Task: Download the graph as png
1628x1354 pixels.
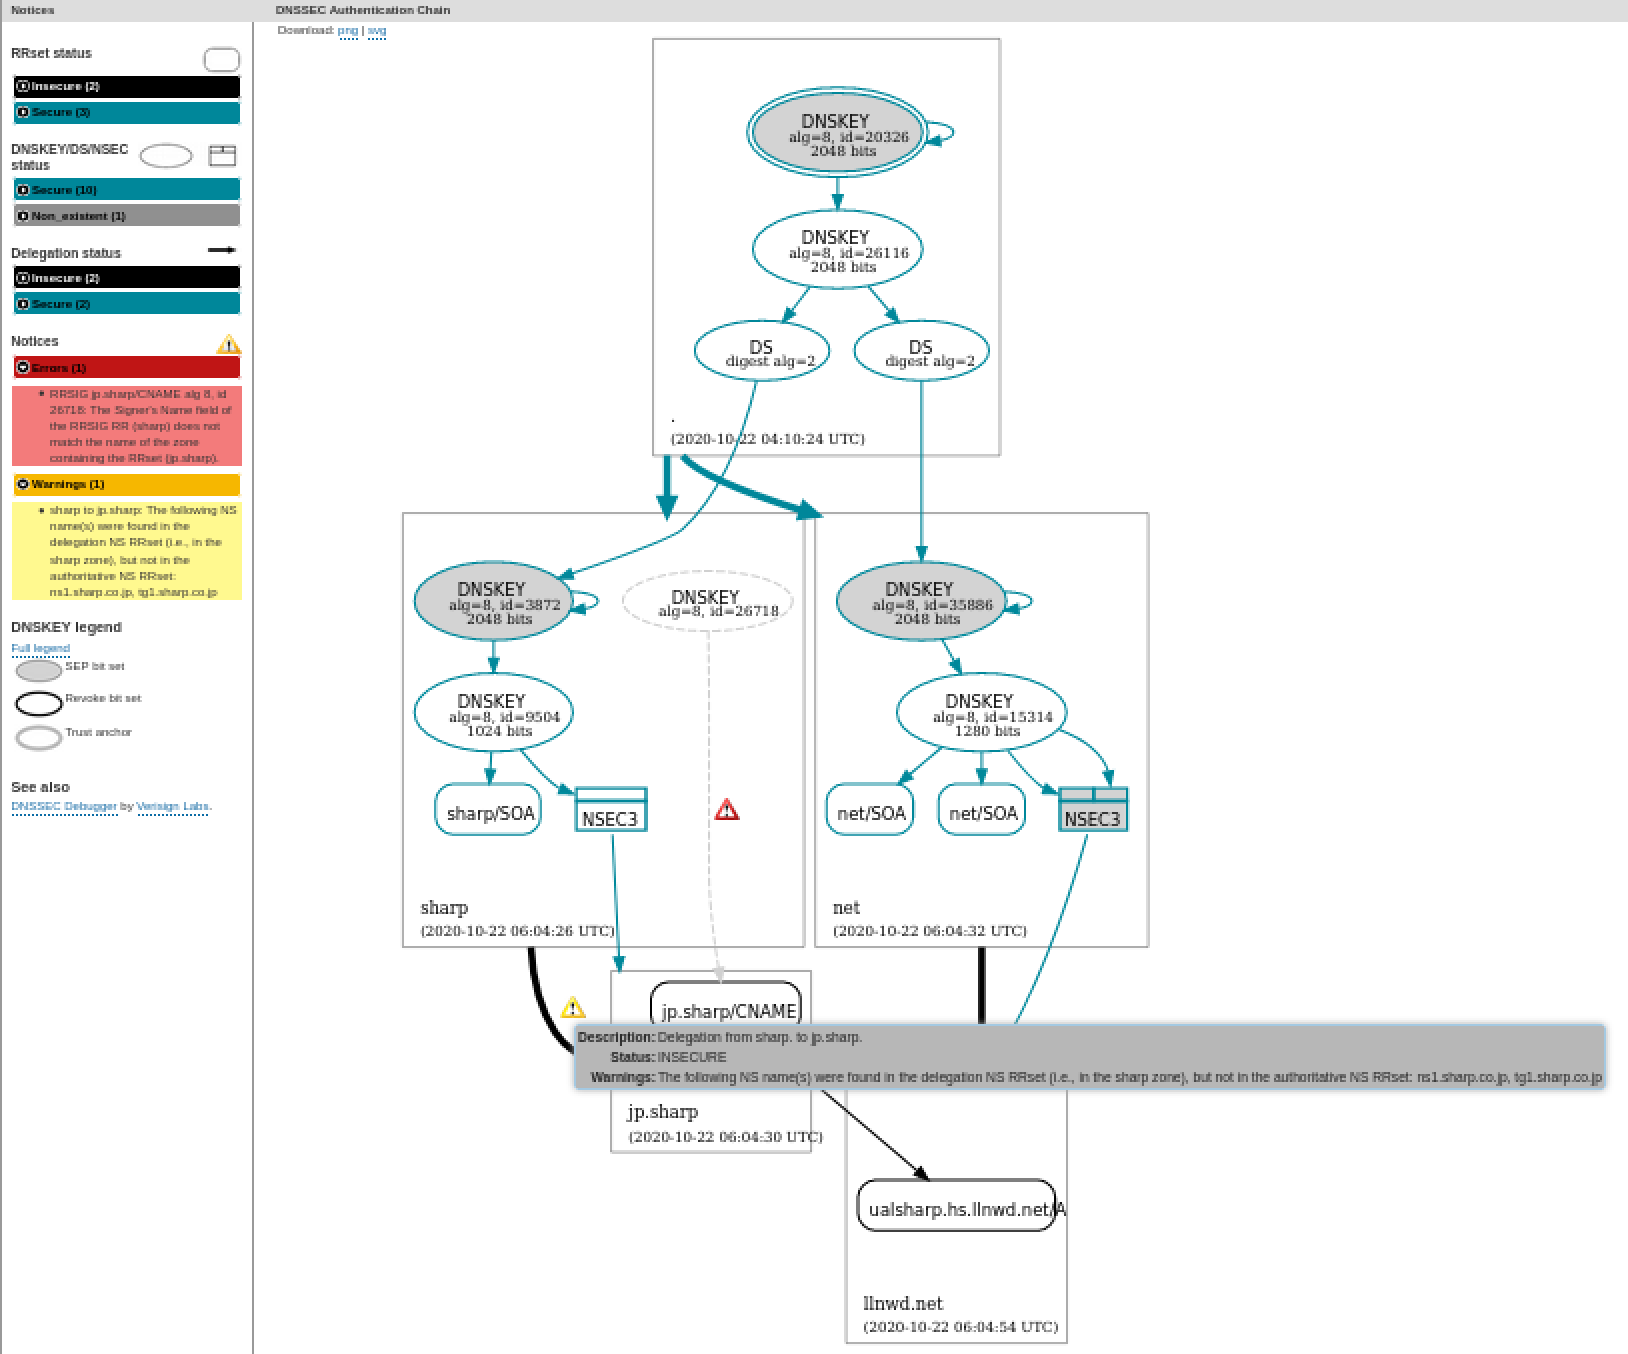Action: [x=347, y=31]
